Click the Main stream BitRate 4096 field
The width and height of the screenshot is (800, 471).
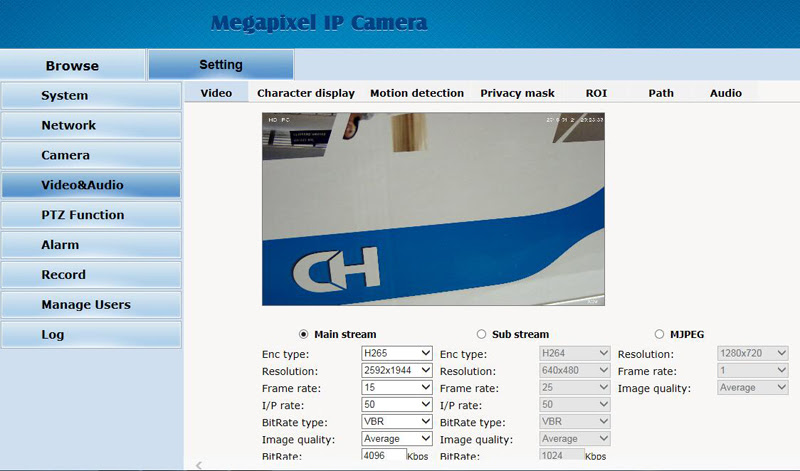384,455
